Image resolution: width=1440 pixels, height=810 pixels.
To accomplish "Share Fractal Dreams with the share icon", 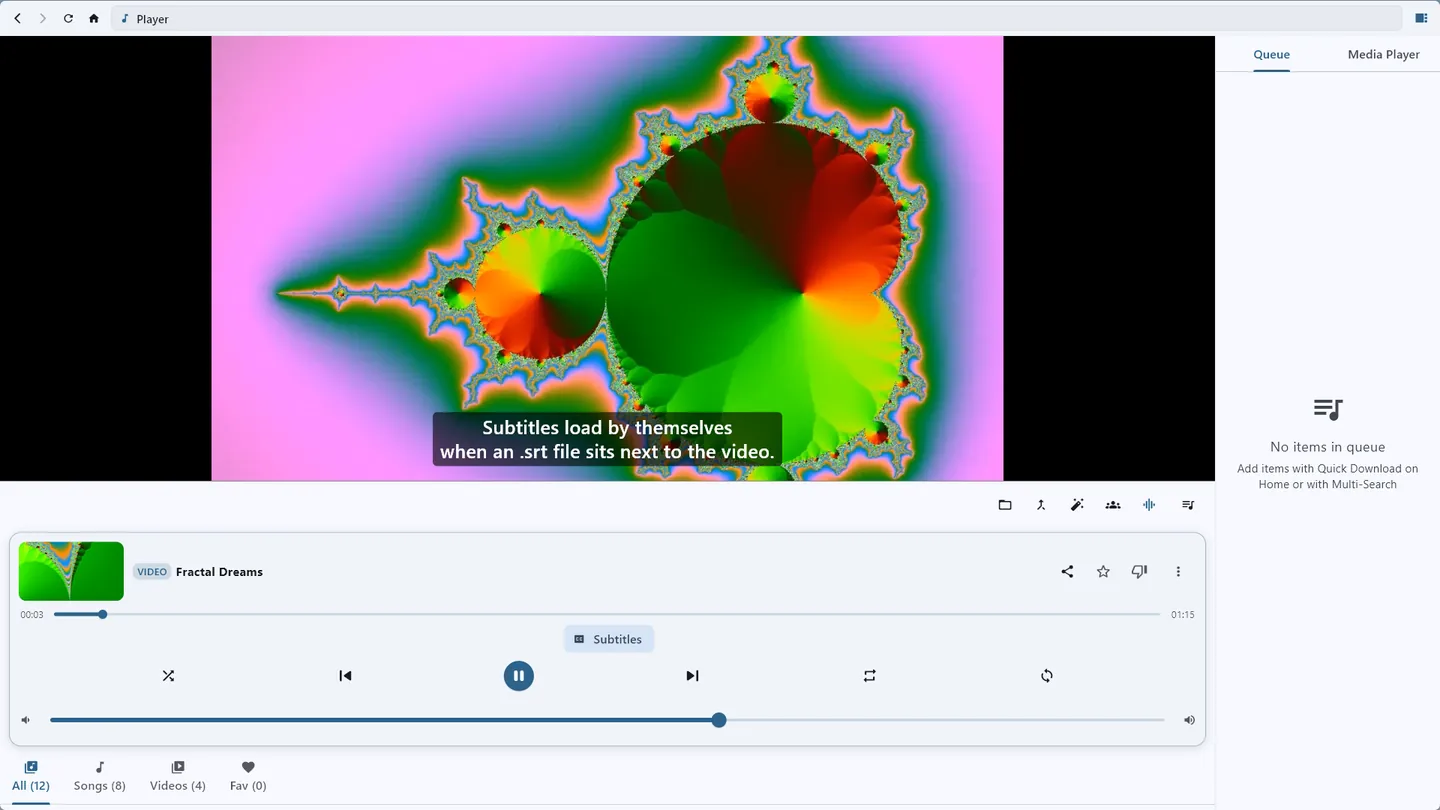I will 1067,572.
